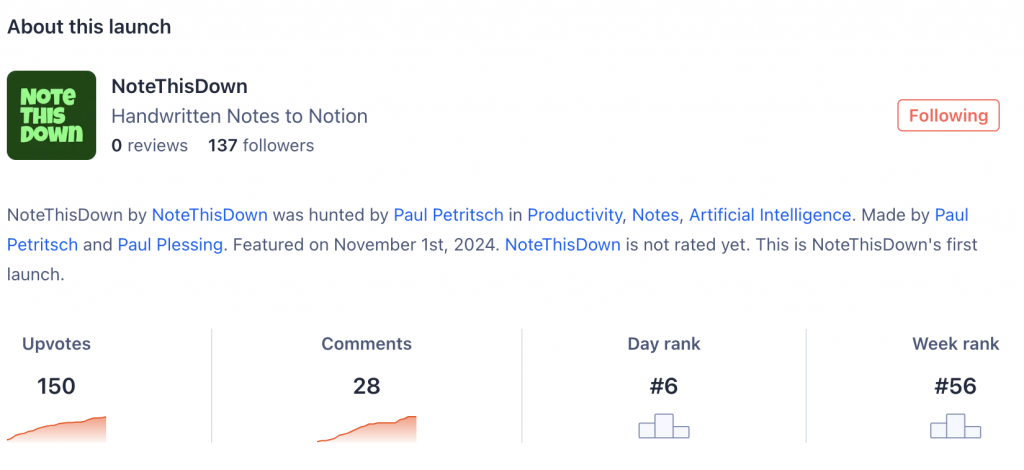Click the 28 comments count

[x=366, y=386]
